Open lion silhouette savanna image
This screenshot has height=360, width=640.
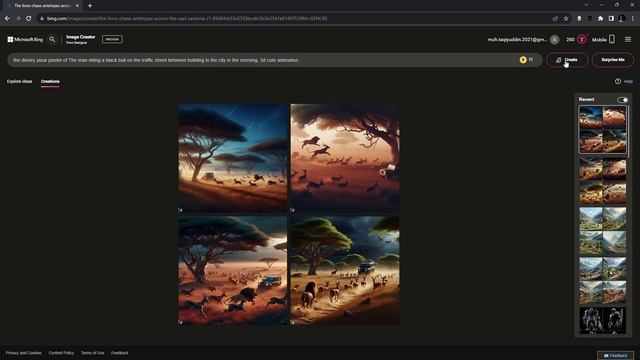[x=345, y=158]
